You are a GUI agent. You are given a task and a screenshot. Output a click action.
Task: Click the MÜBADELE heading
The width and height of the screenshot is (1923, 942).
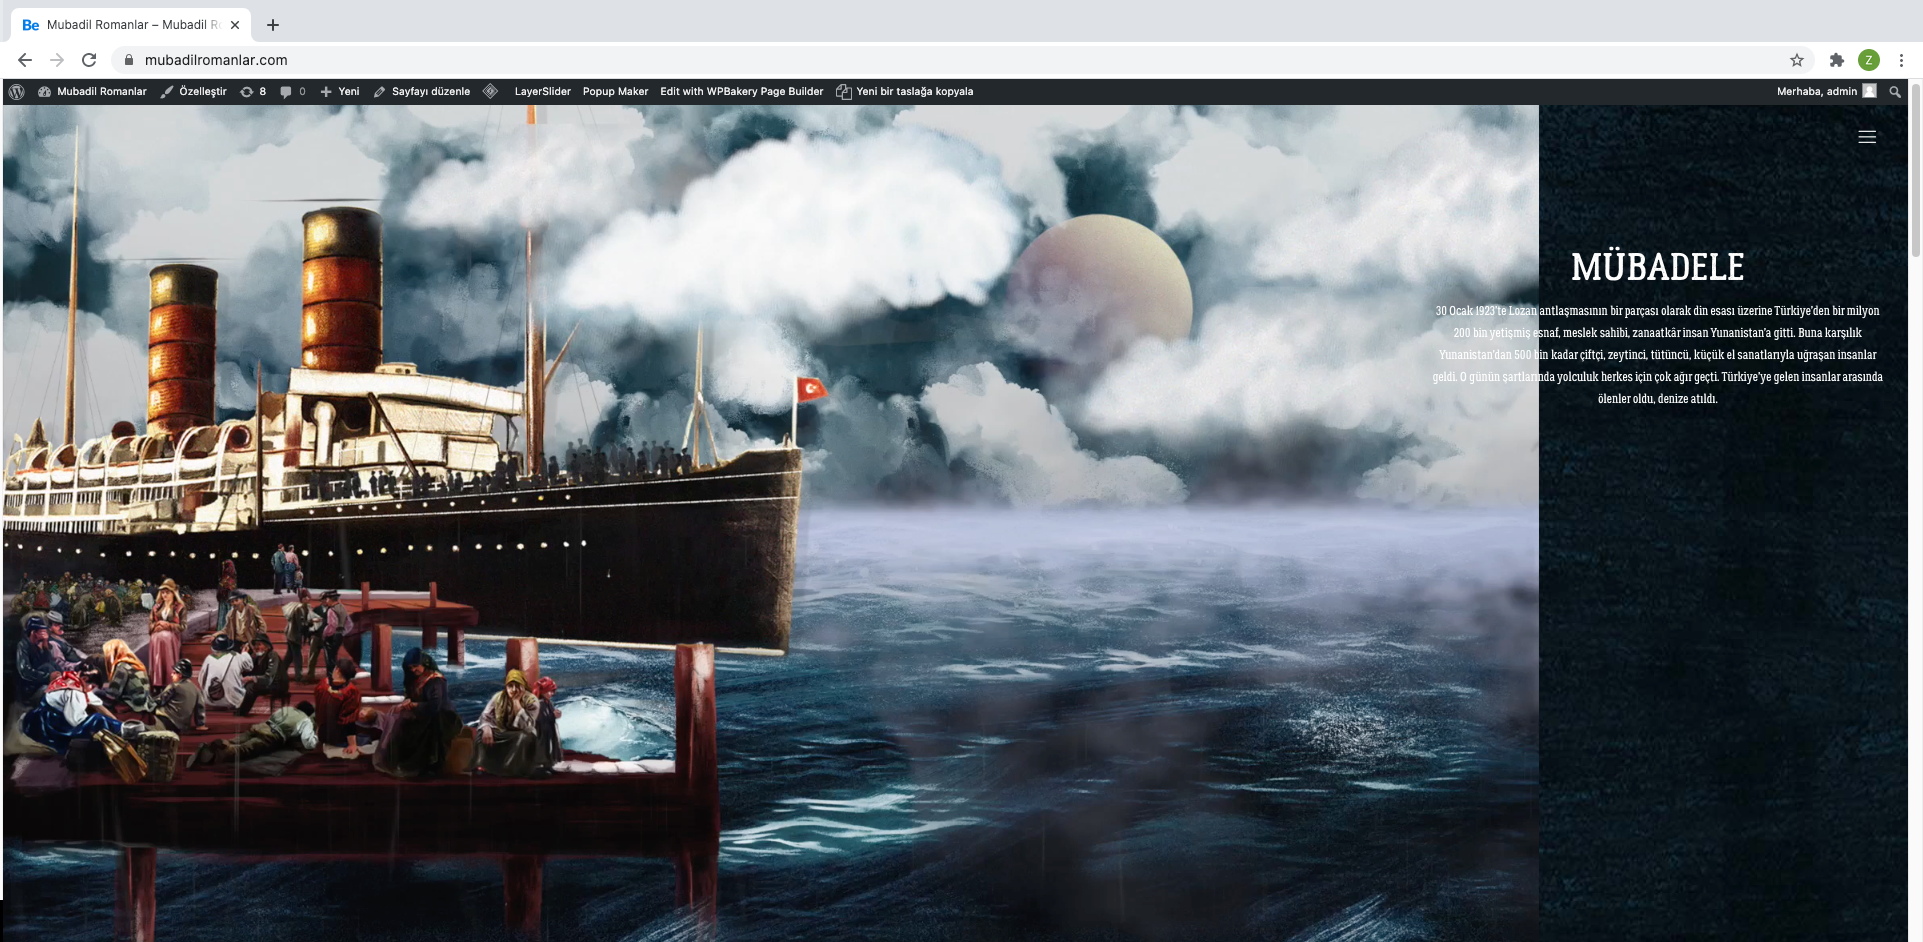tap(1657, 267)
